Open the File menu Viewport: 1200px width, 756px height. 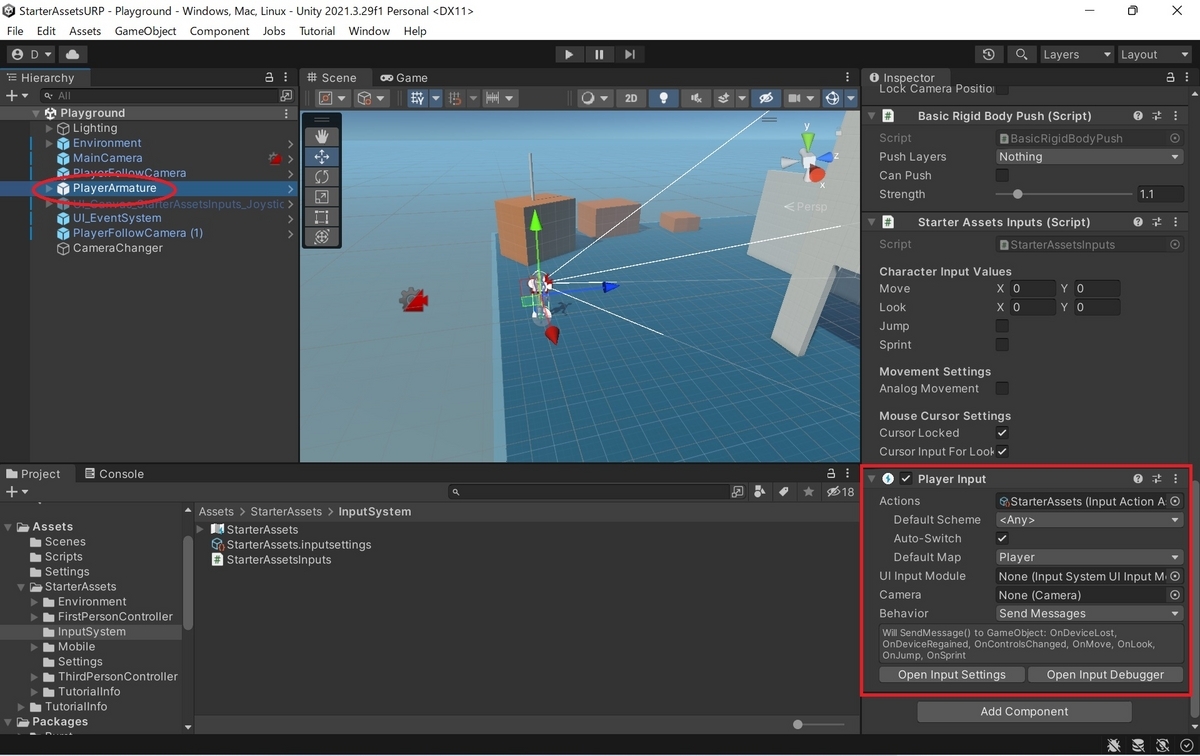point(15,31)
